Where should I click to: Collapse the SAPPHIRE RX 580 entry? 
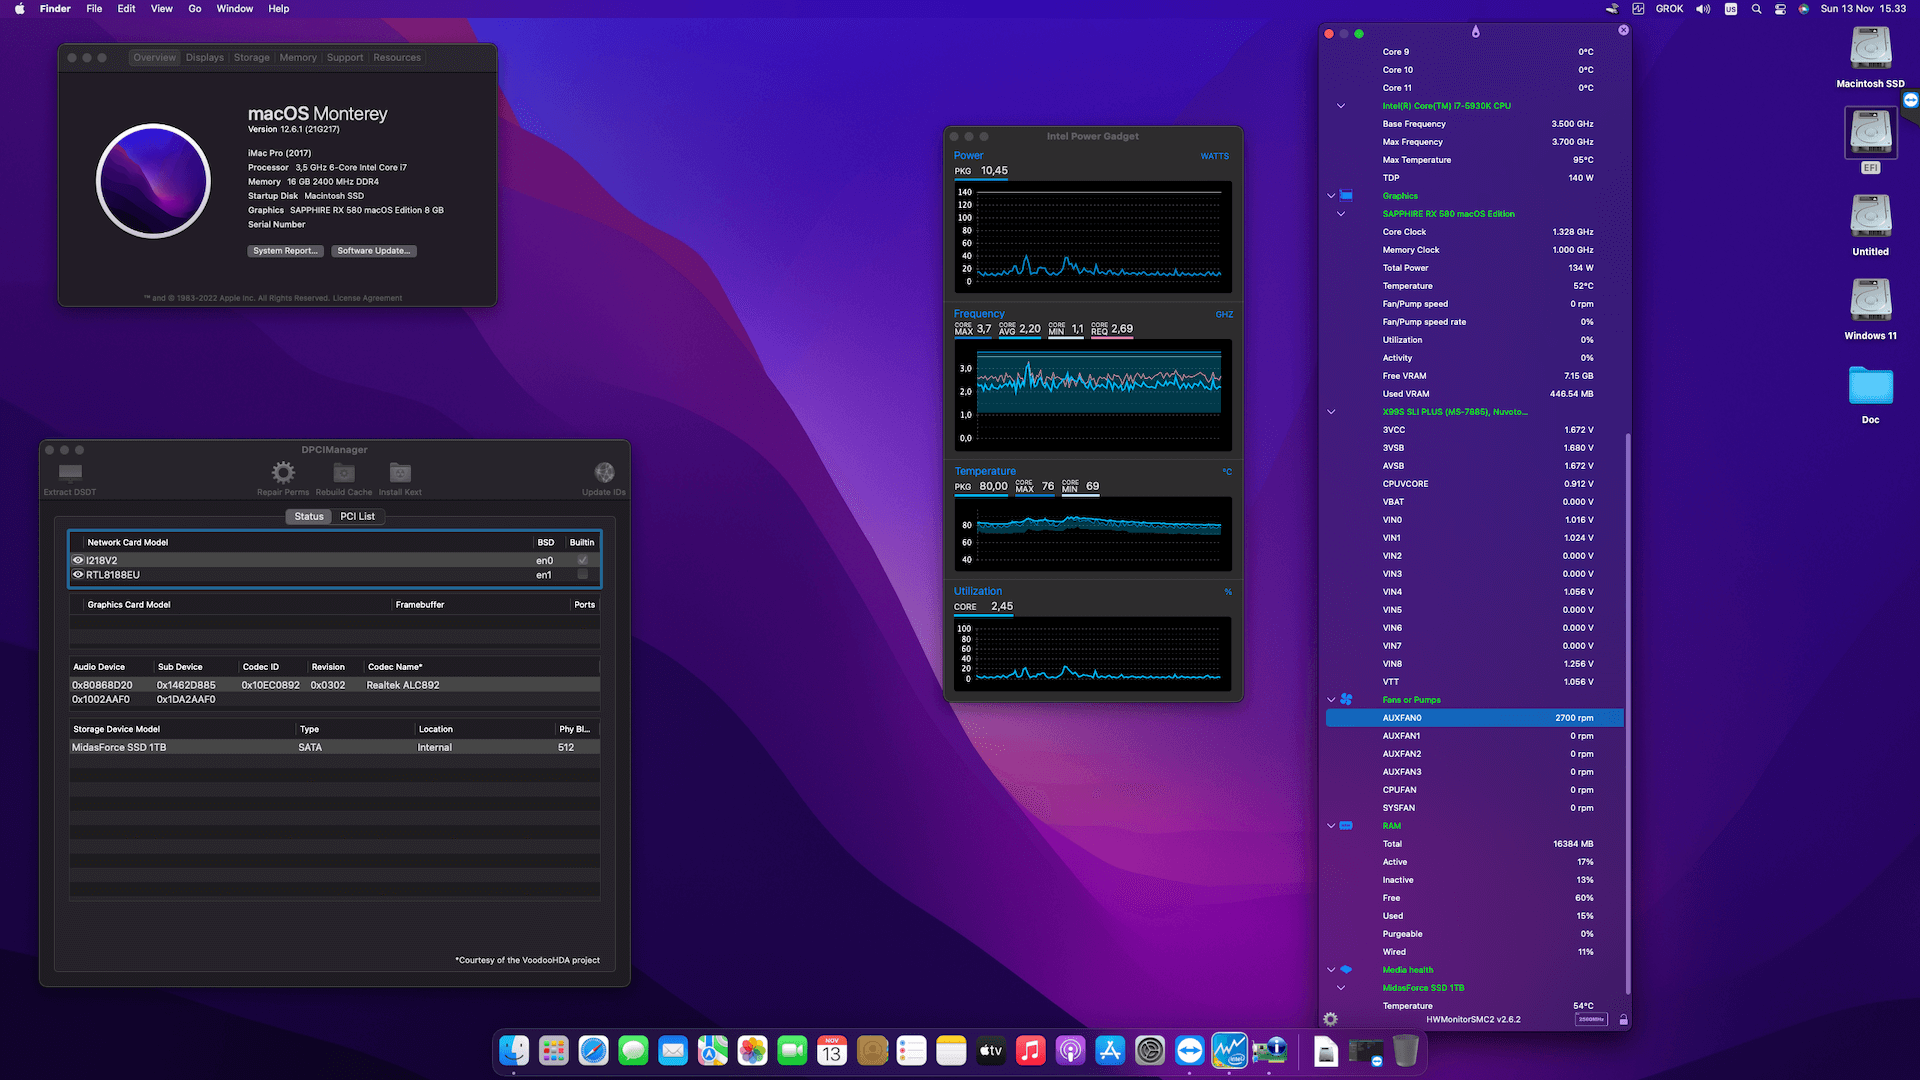tap(1340, 214)
